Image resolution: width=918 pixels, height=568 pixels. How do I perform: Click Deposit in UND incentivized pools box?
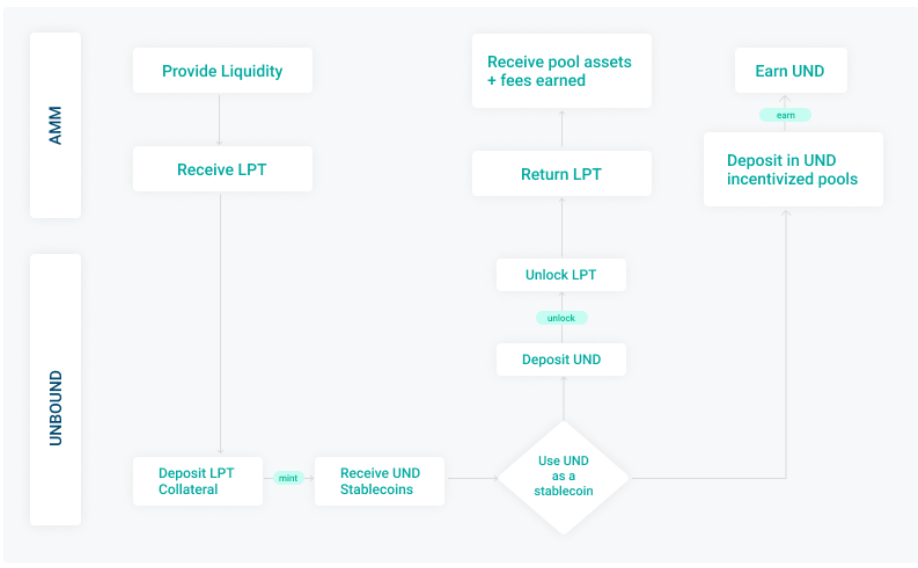(x=792, y=170)
